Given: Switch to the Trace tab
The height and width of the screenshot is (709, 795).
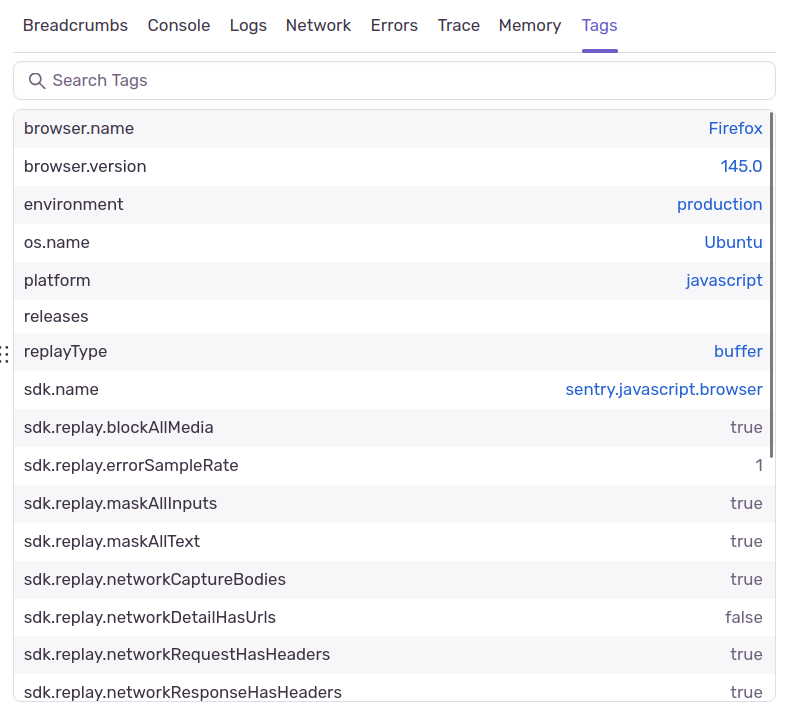Looking at the screenshot, I should 459,26.
